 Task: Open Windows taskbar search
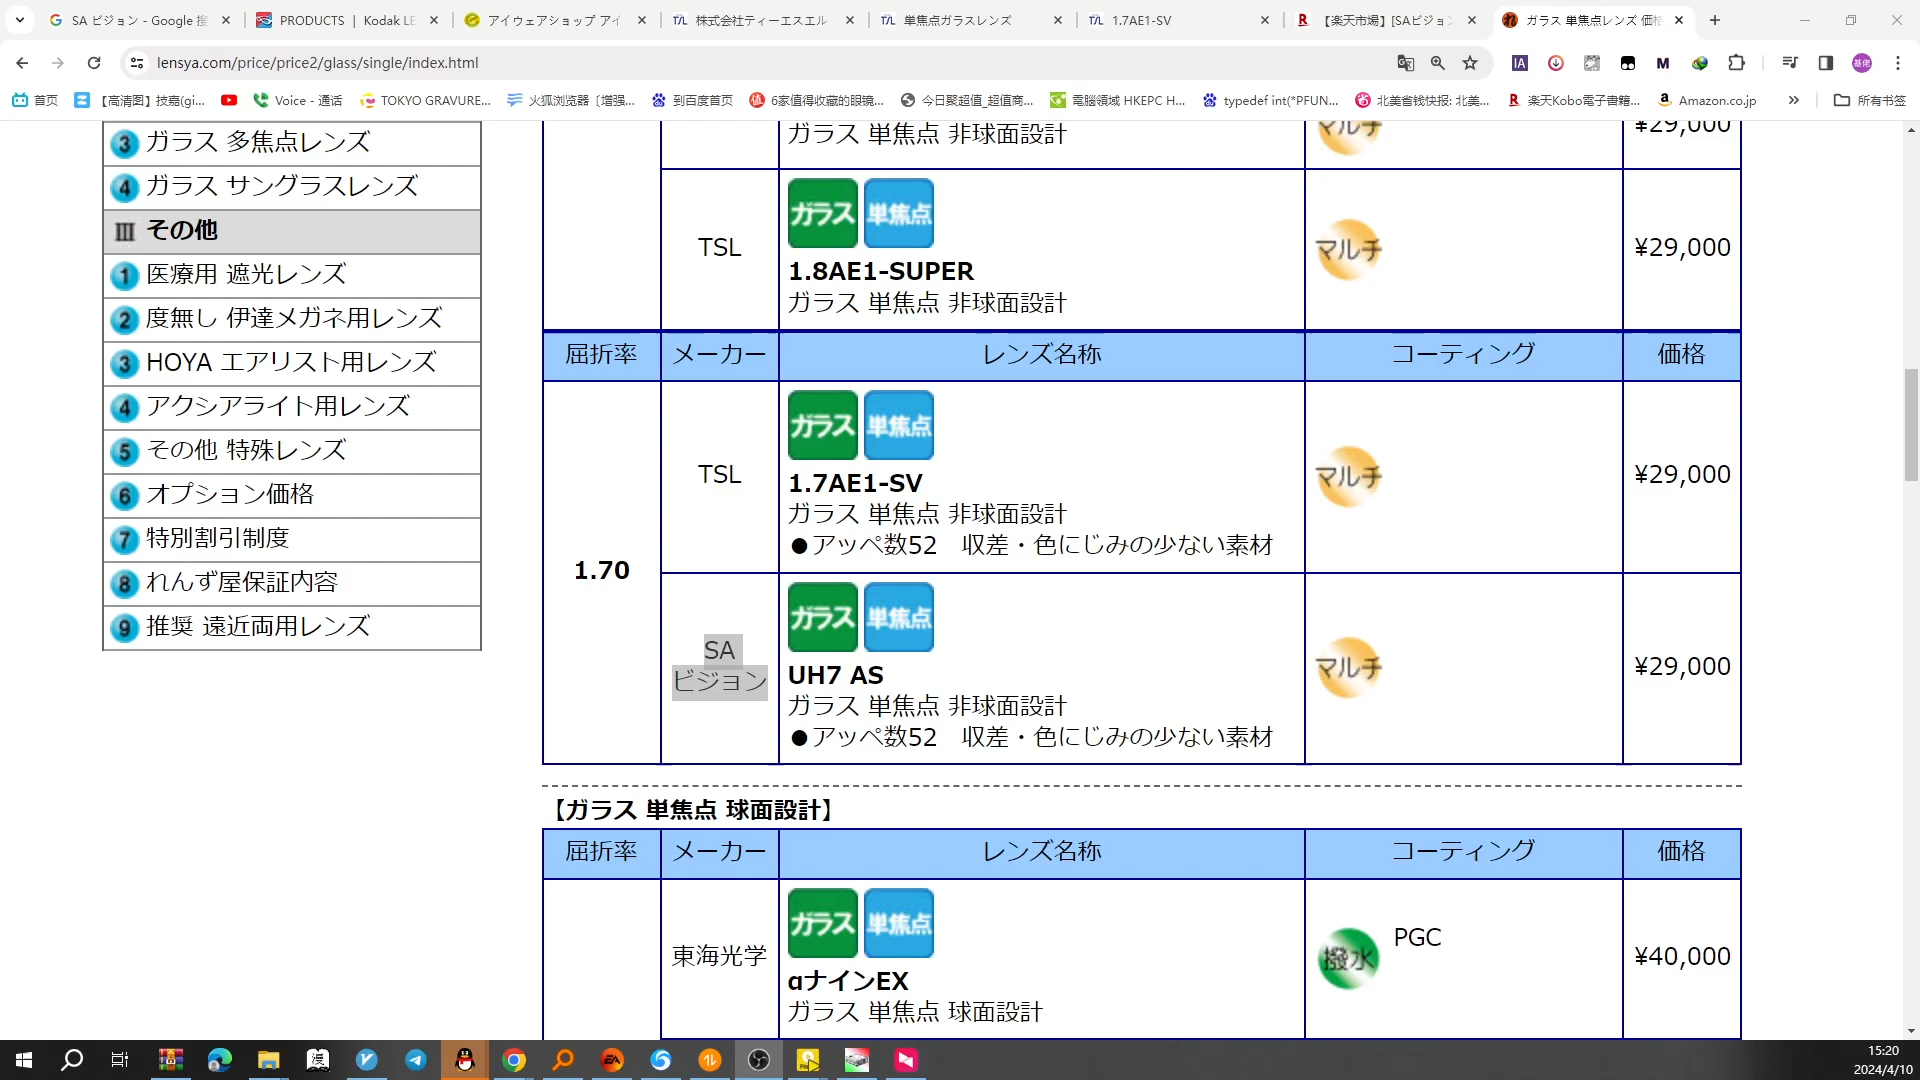pos(72,1060)
